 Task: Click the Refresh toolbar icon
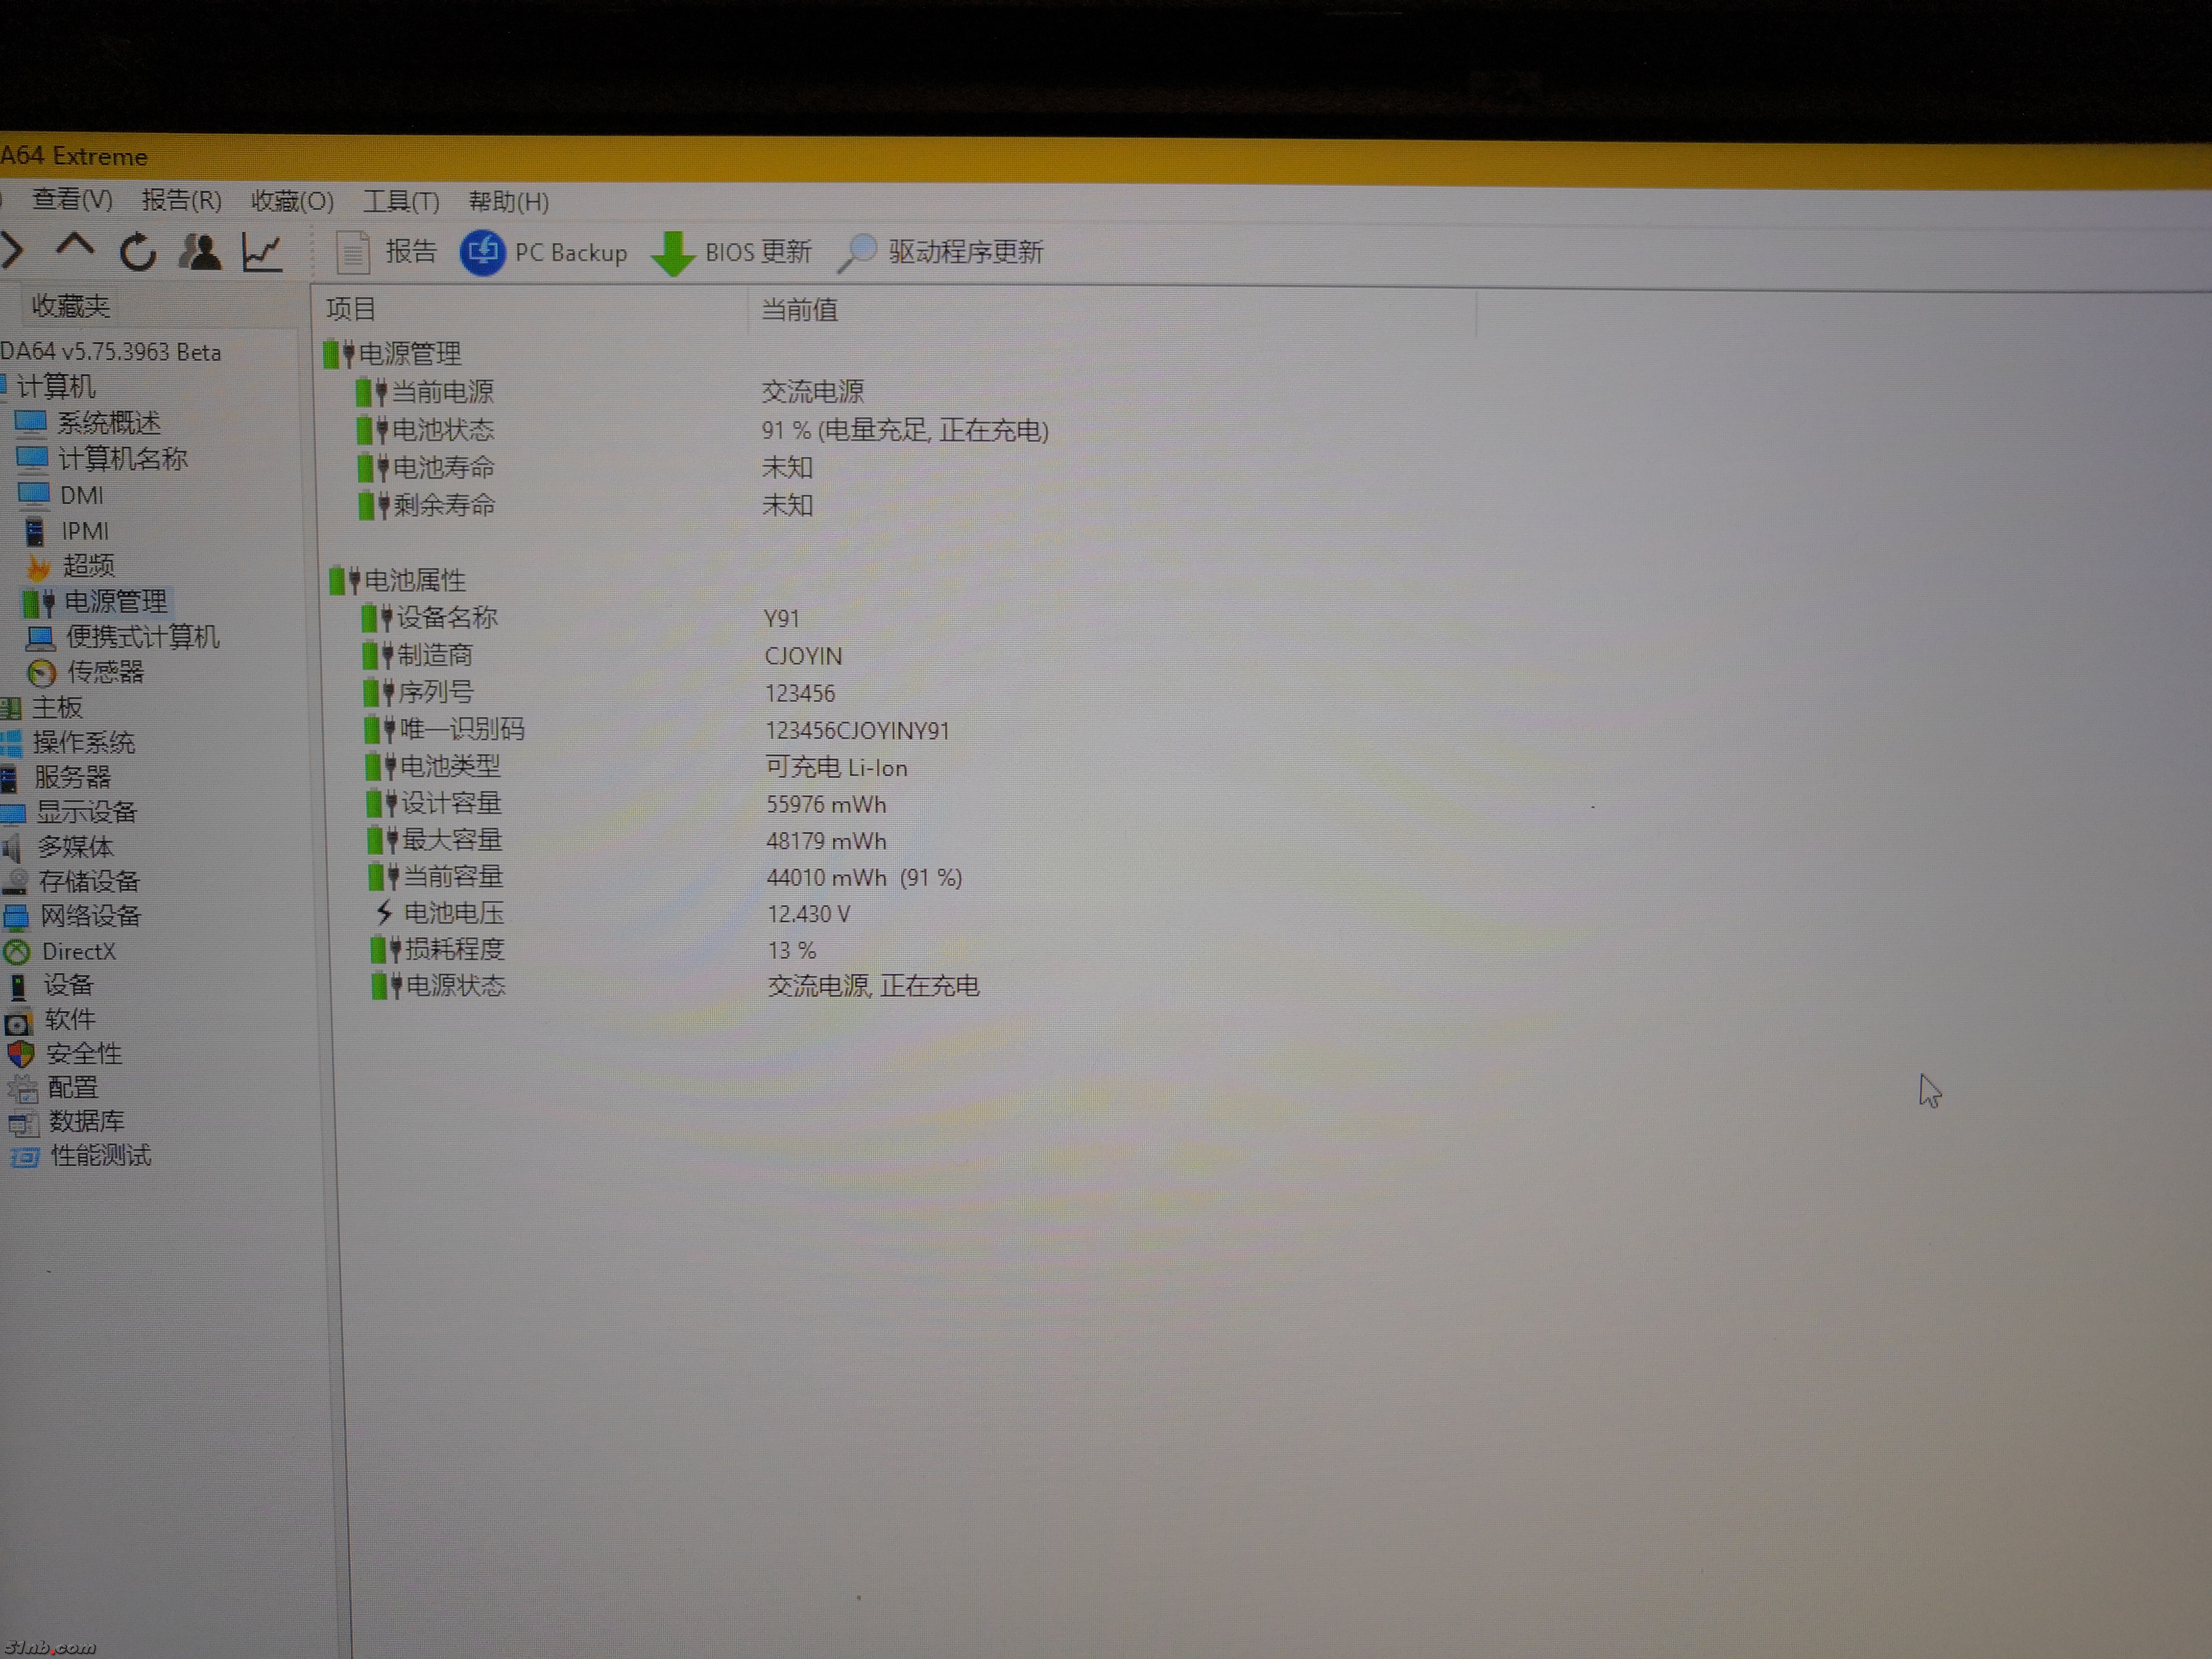(138, 251)
